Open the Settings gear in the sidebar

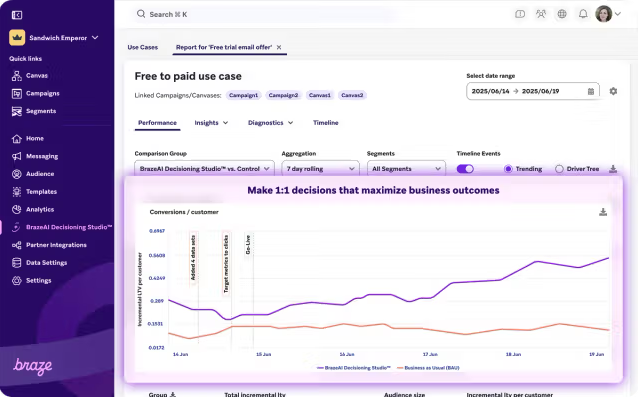pos(17,281)
